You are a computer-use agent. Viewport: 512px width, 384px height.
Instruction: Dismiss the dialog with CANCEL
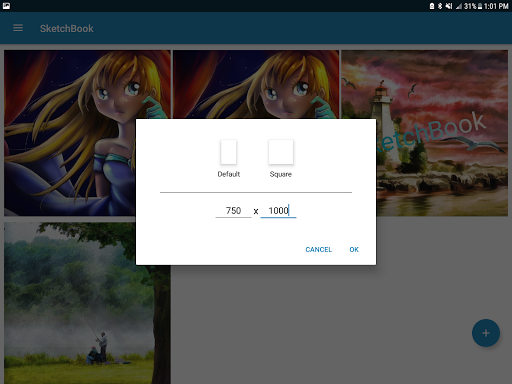[x=319, y=250]
